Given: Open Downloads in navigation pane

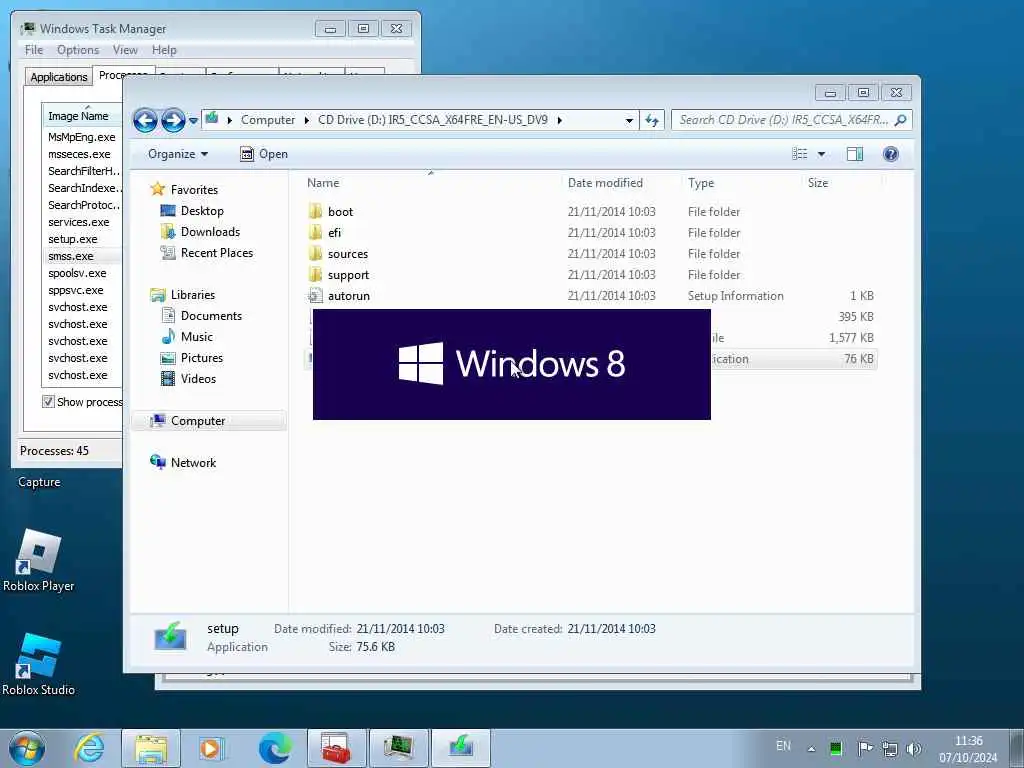Looking at the screenshot, I should (210, 232).
